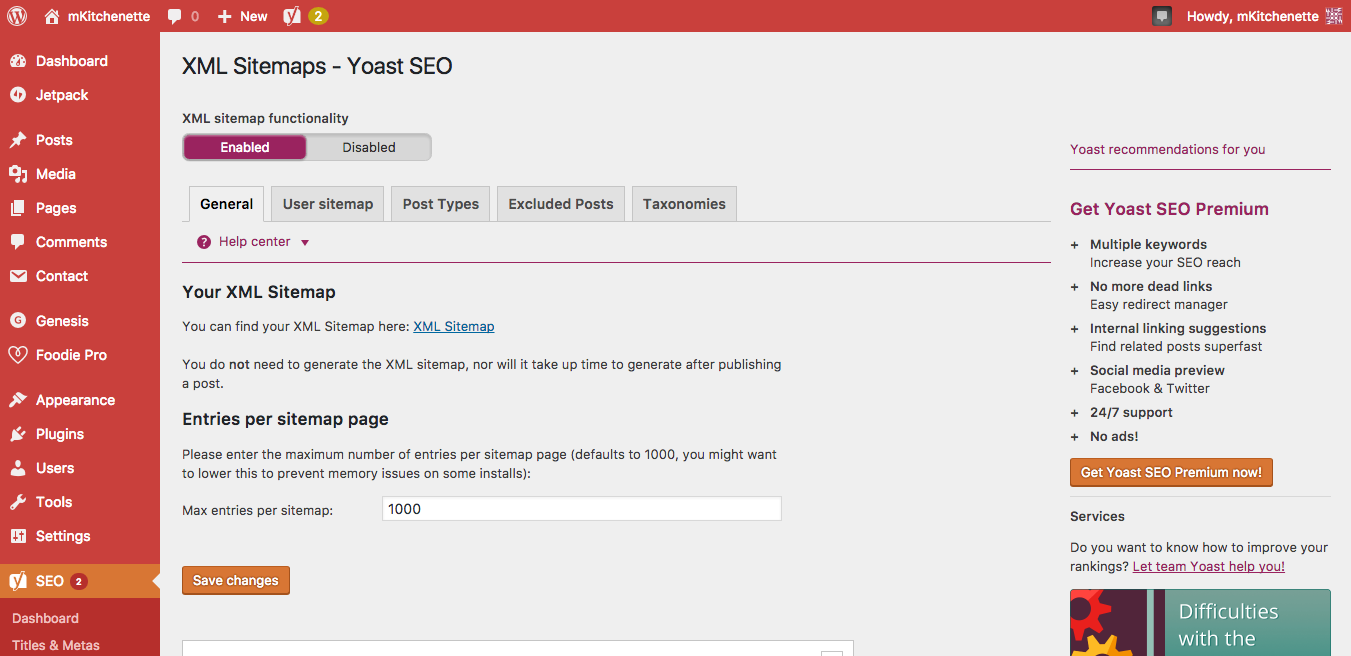Set XML sitemap functionality to Disabled
The height and width of the screenshot is (656, 1351).
[x=369, y=147]
